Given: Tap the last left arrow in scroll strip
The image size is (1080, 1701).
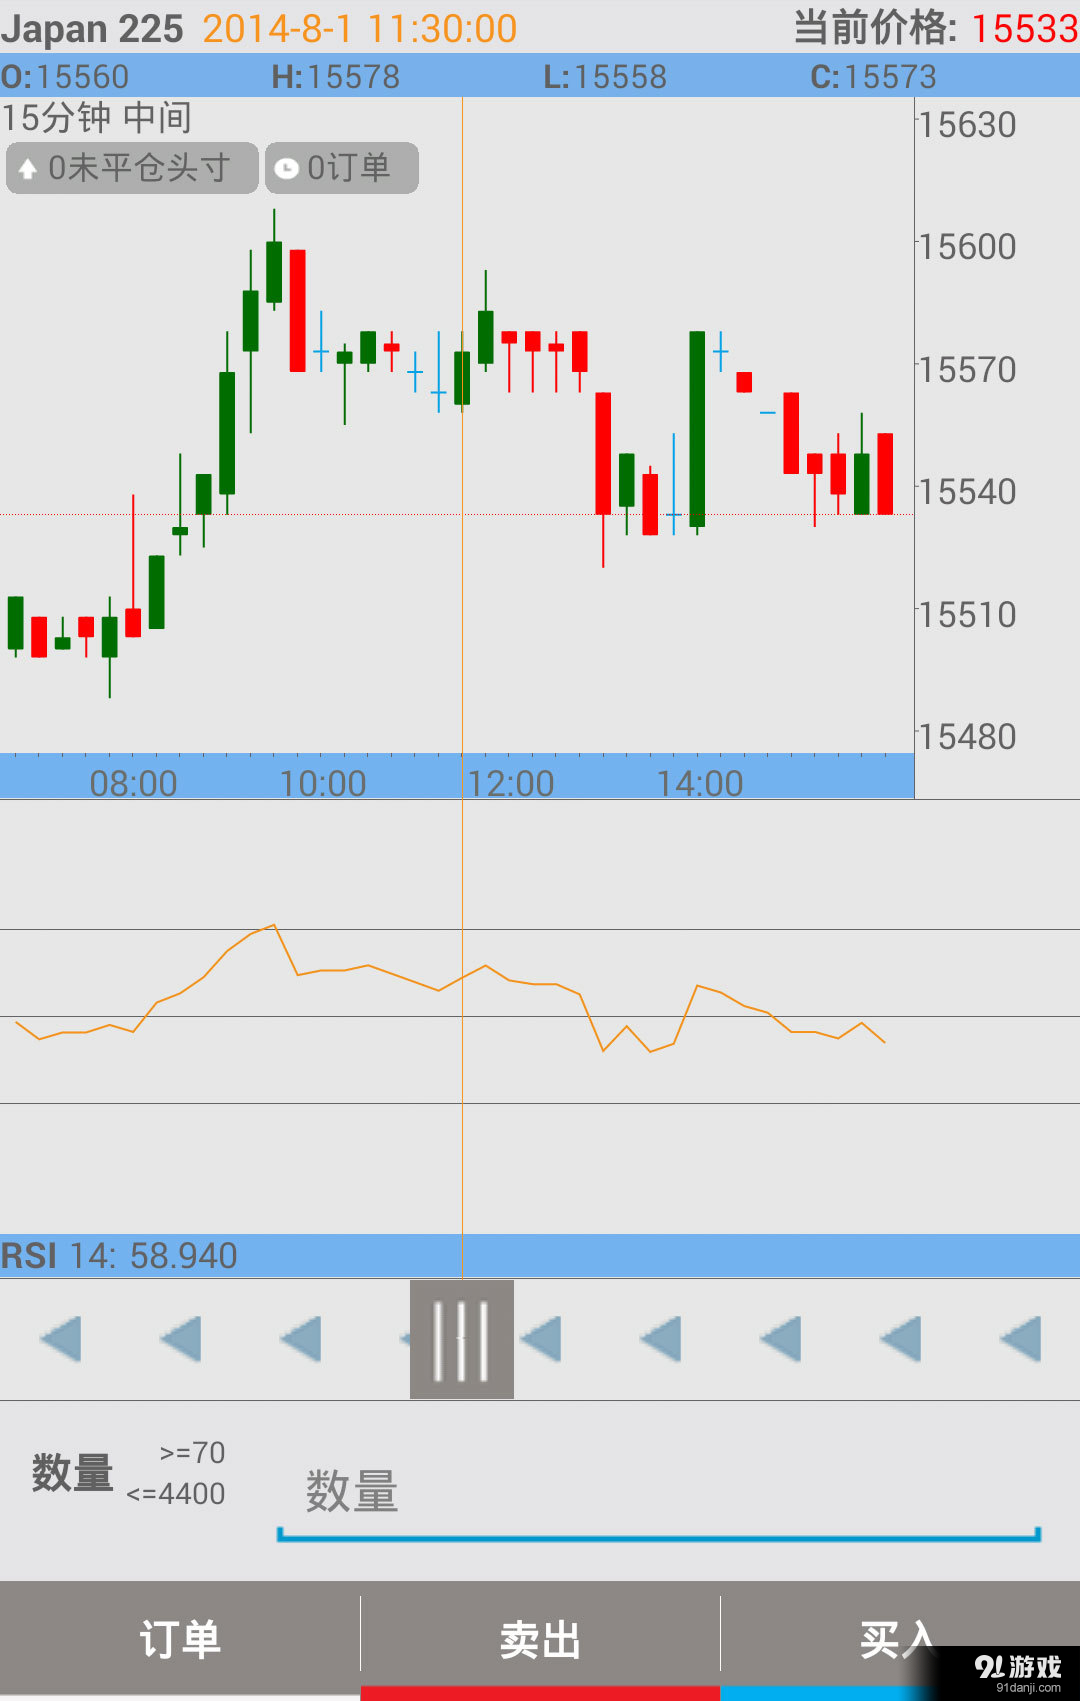Looking at the screenshot, I should pos(1020,1339).
